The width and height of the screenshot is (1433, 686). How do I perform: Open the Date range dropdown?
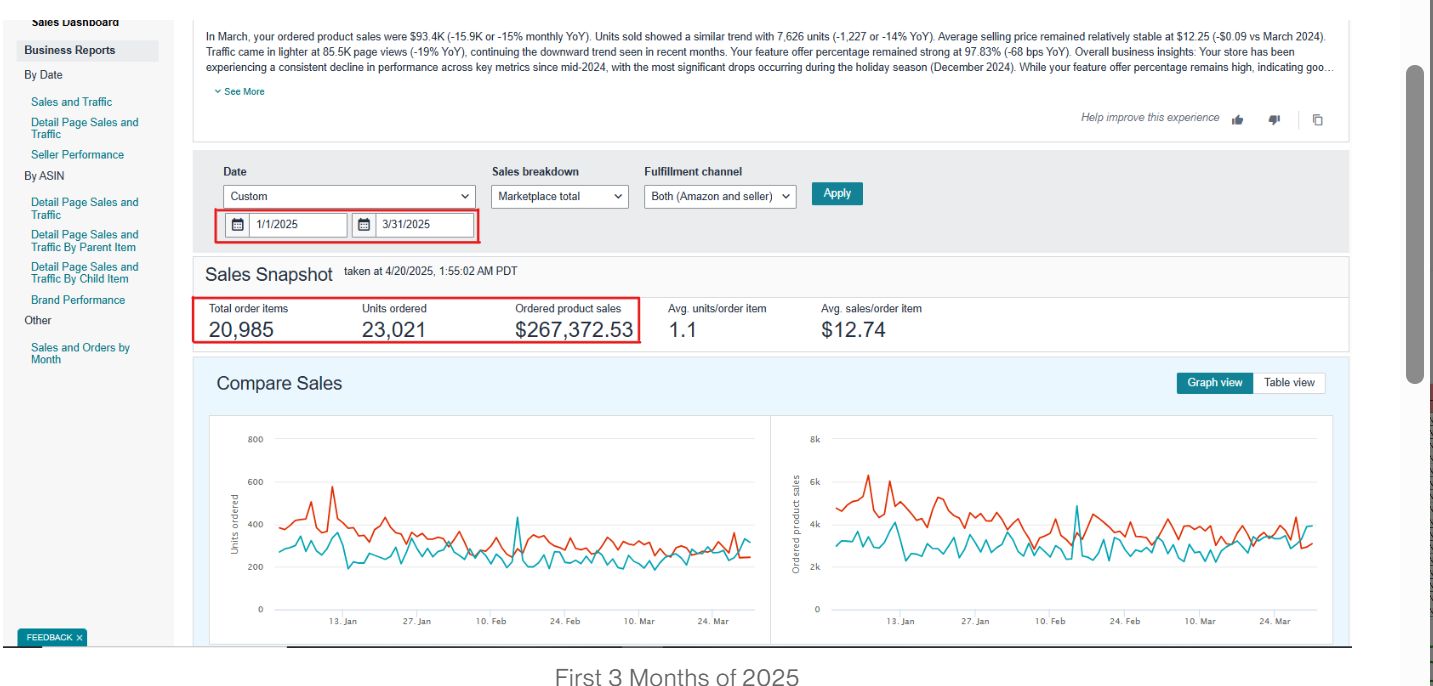(349, 197)
